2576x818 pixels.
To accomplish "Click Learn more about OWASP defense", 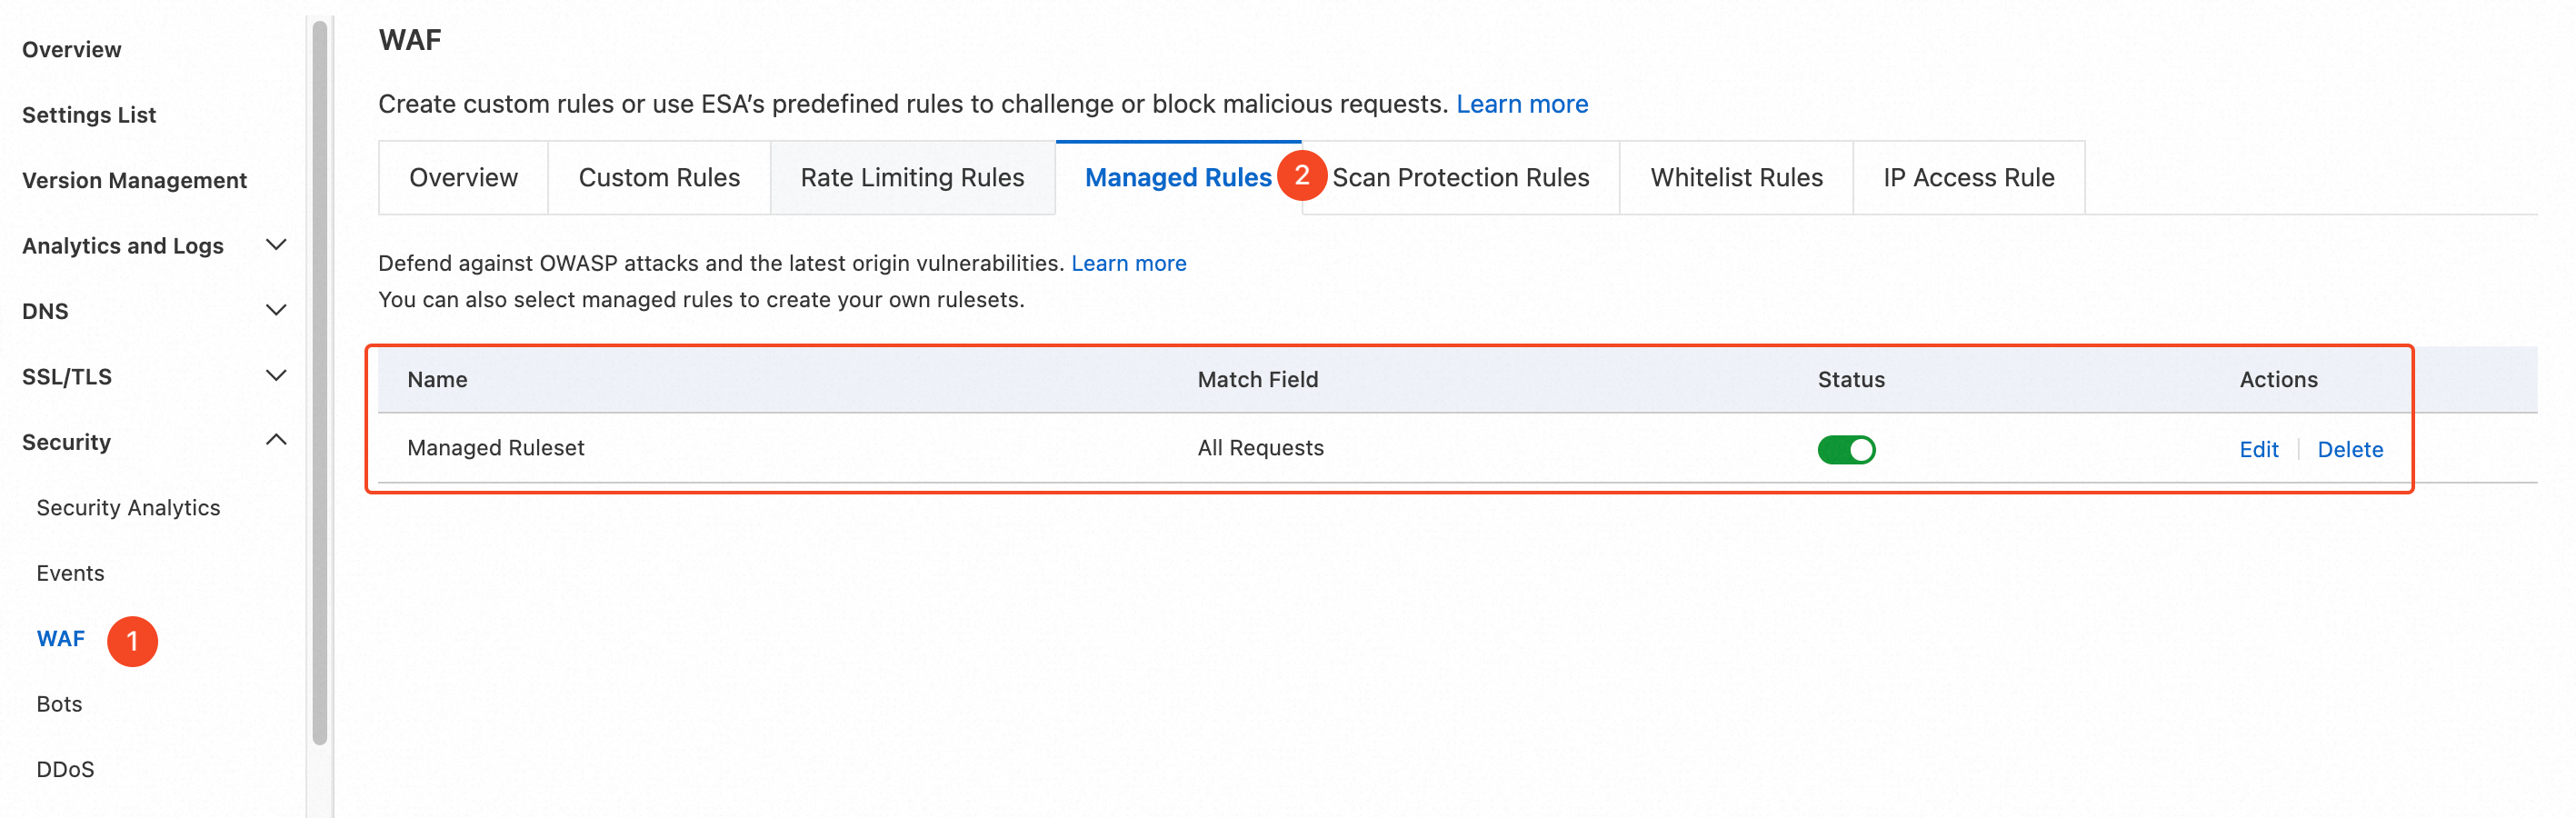I will pos(1129,263).
